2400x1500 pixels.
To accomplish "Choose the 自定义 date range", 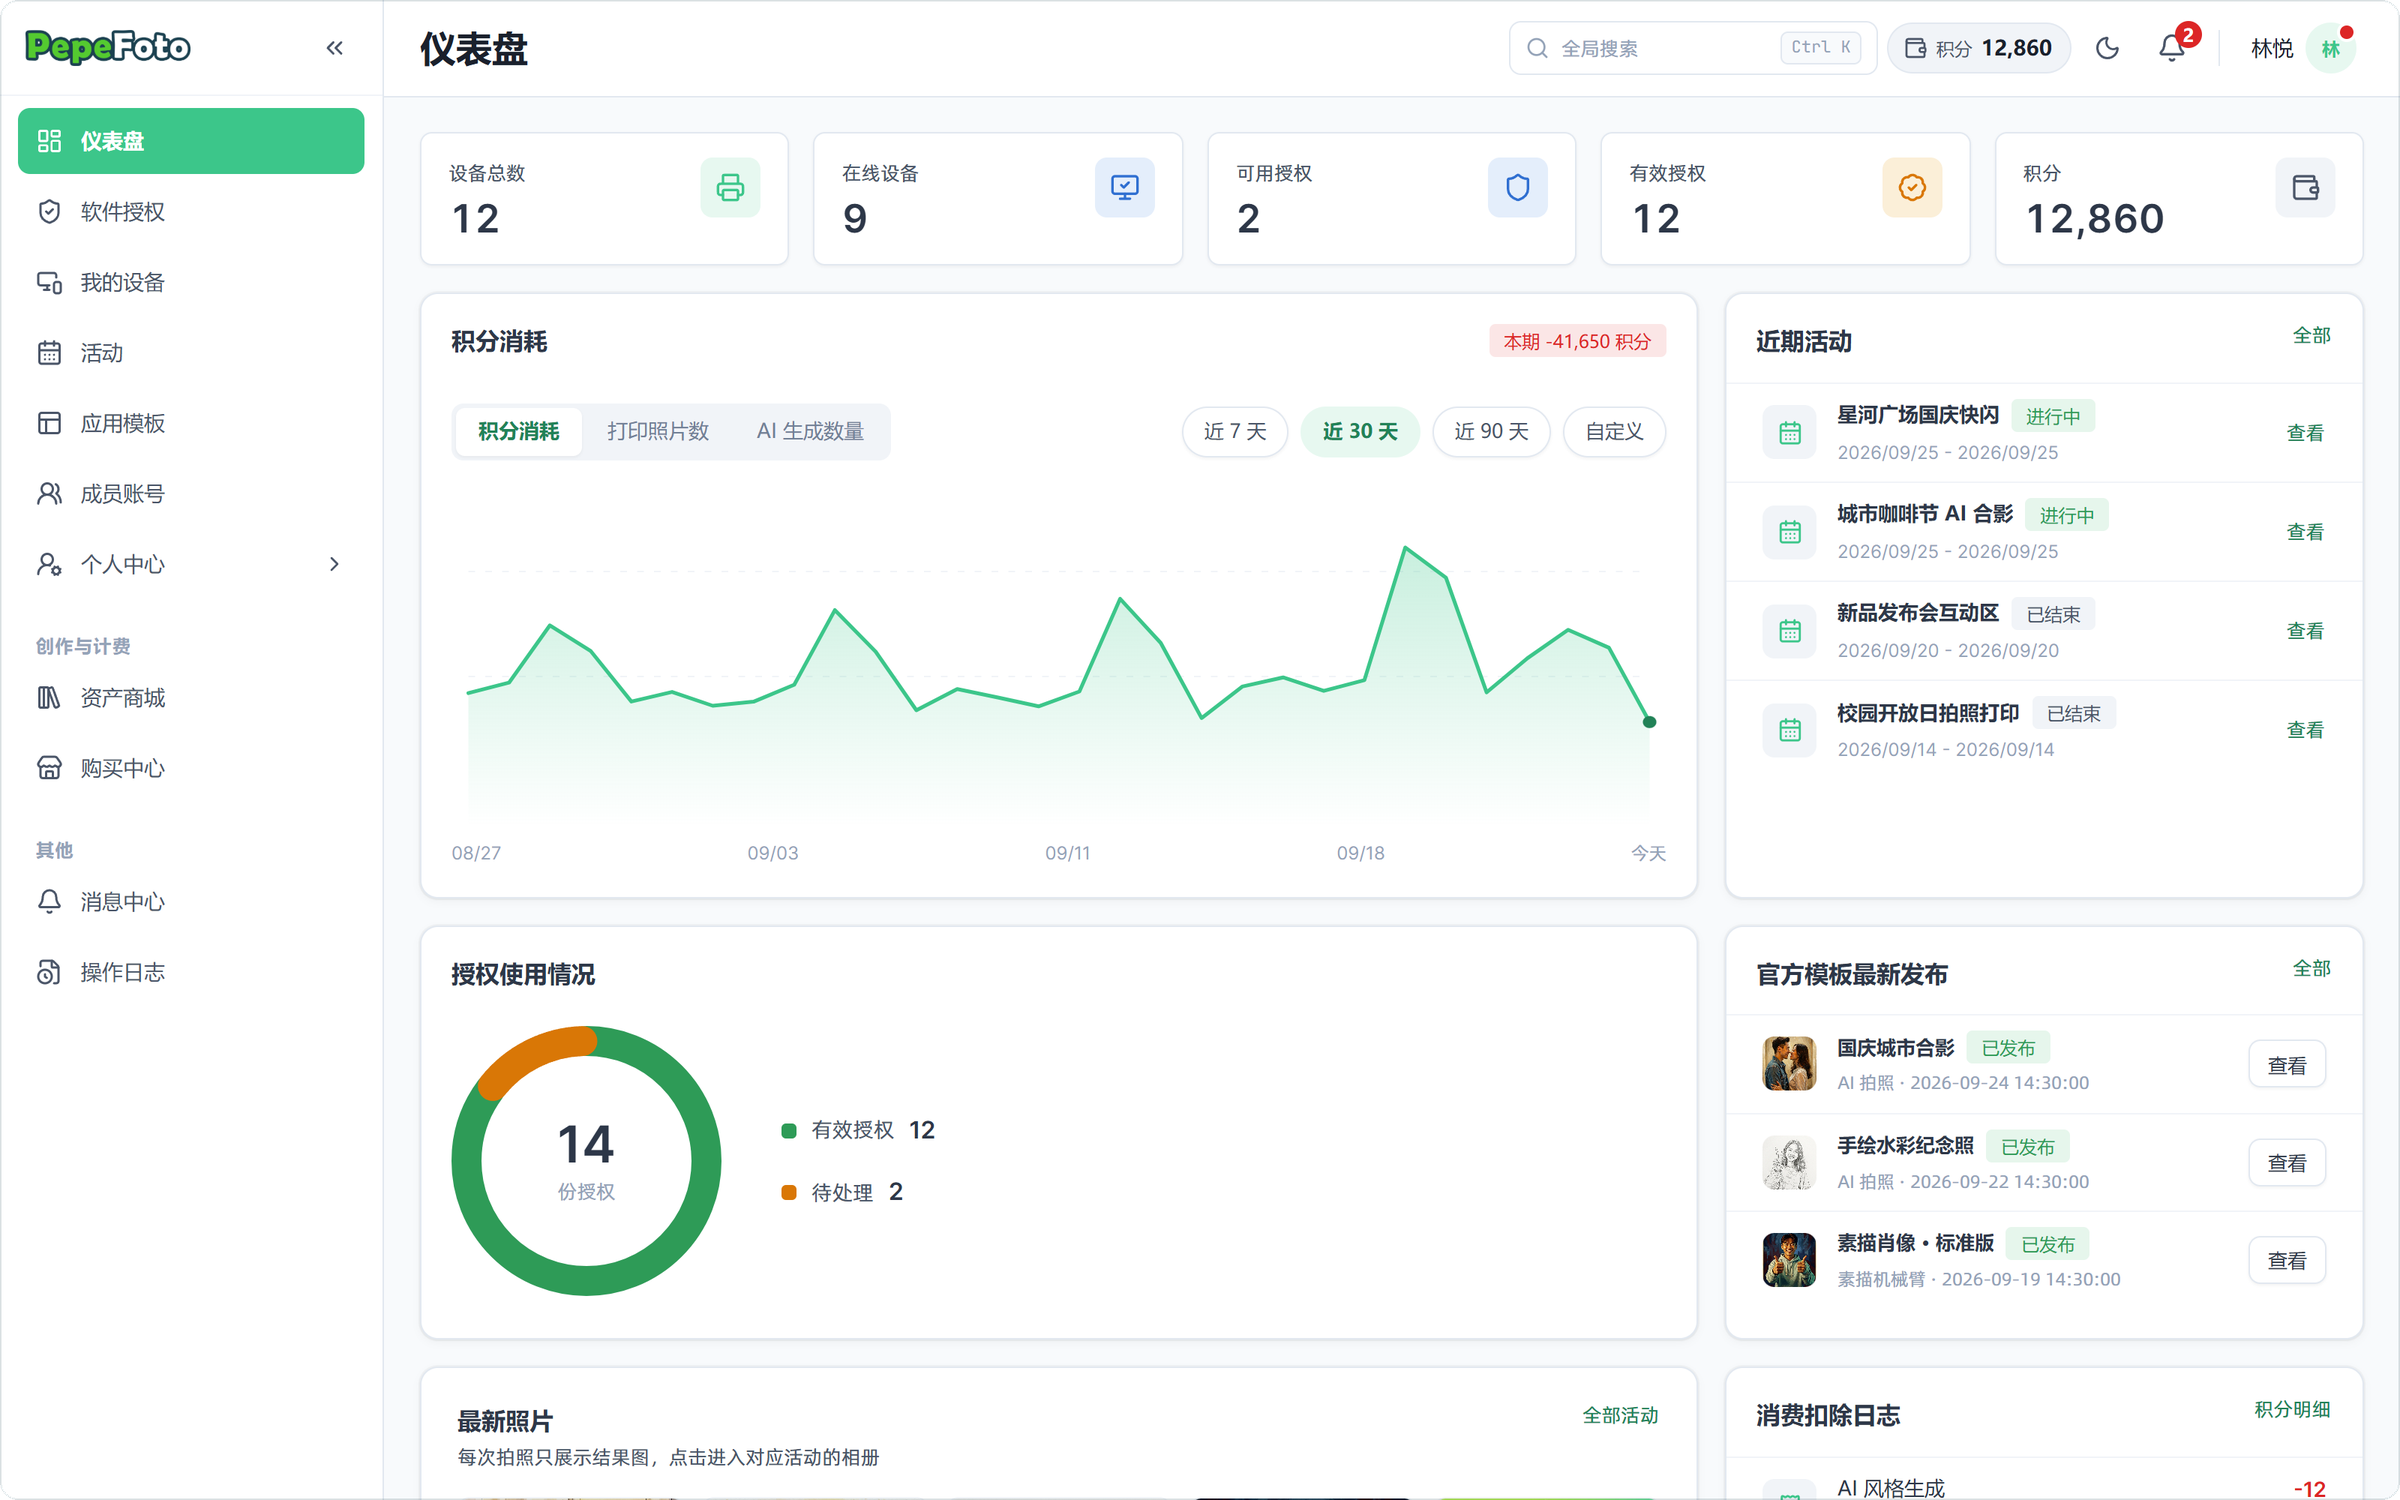I will (x=1614, y=431).
